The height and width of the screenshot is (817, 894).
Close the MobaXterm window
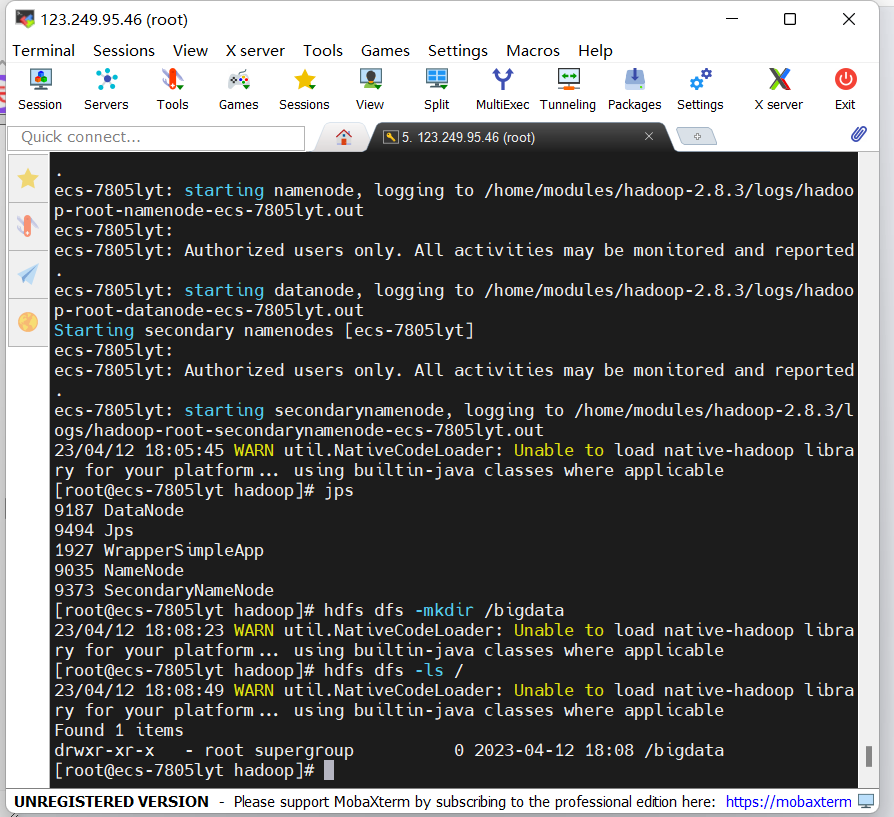pos(848,19)
